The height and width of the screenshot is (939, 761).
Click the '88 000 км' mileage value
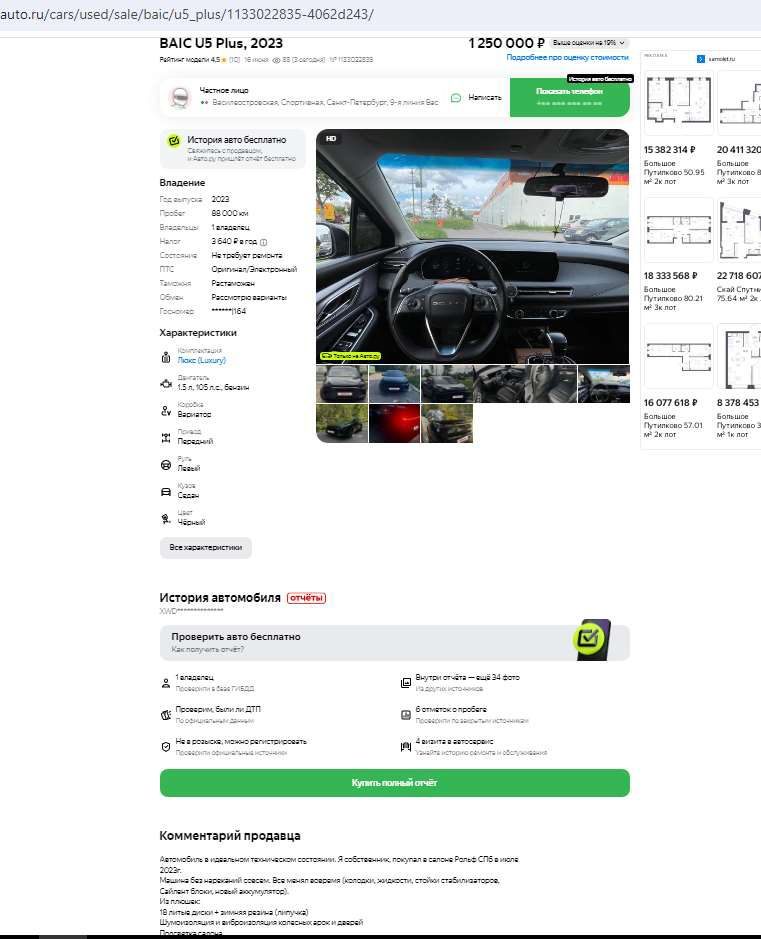(x=230, y=213)
